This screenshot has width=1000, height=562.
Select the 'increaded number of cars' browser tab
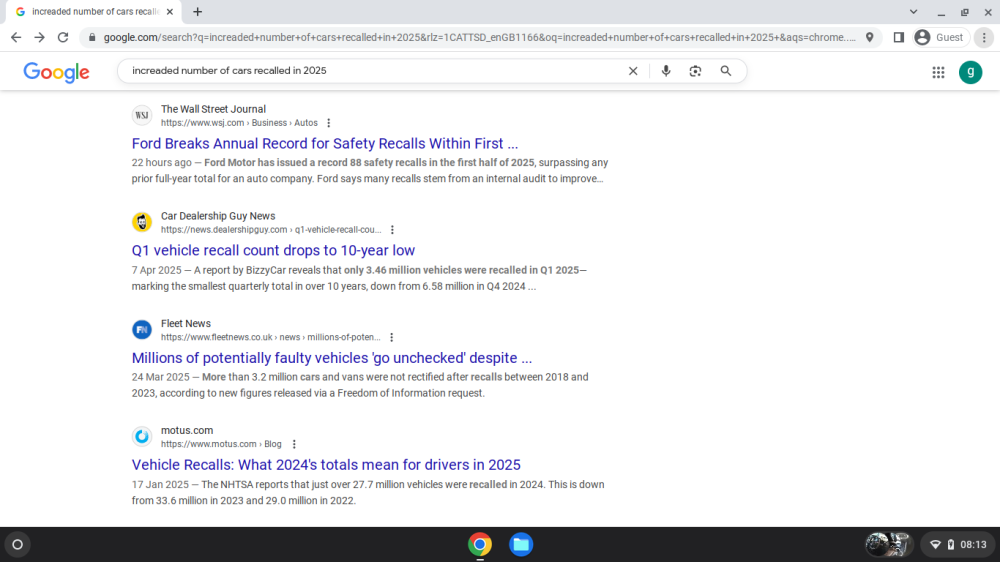click(94, 11)
